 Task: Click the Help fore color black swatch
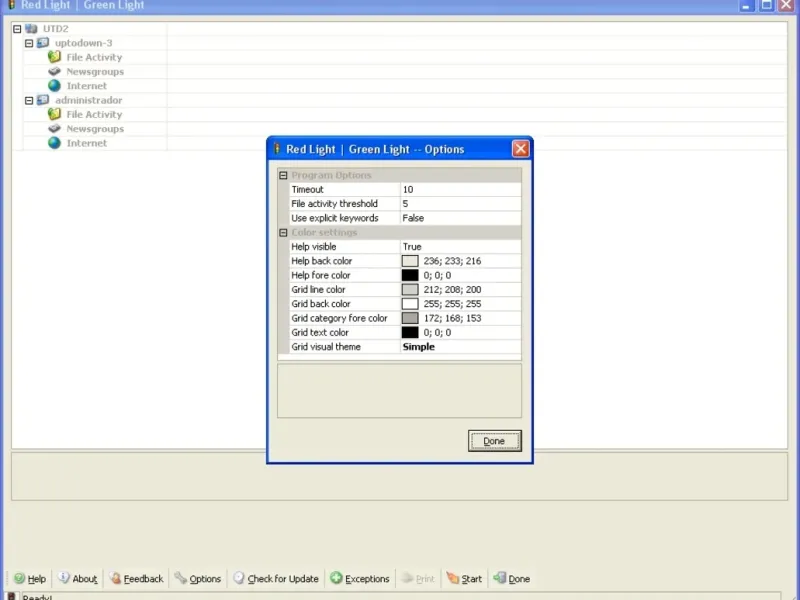[x=410, y=275]
